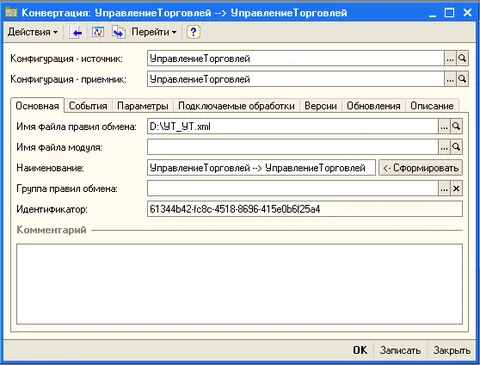Switch to the Версии tab
The width and height of the screenshot is (480, 365).
tap(321, 106)
